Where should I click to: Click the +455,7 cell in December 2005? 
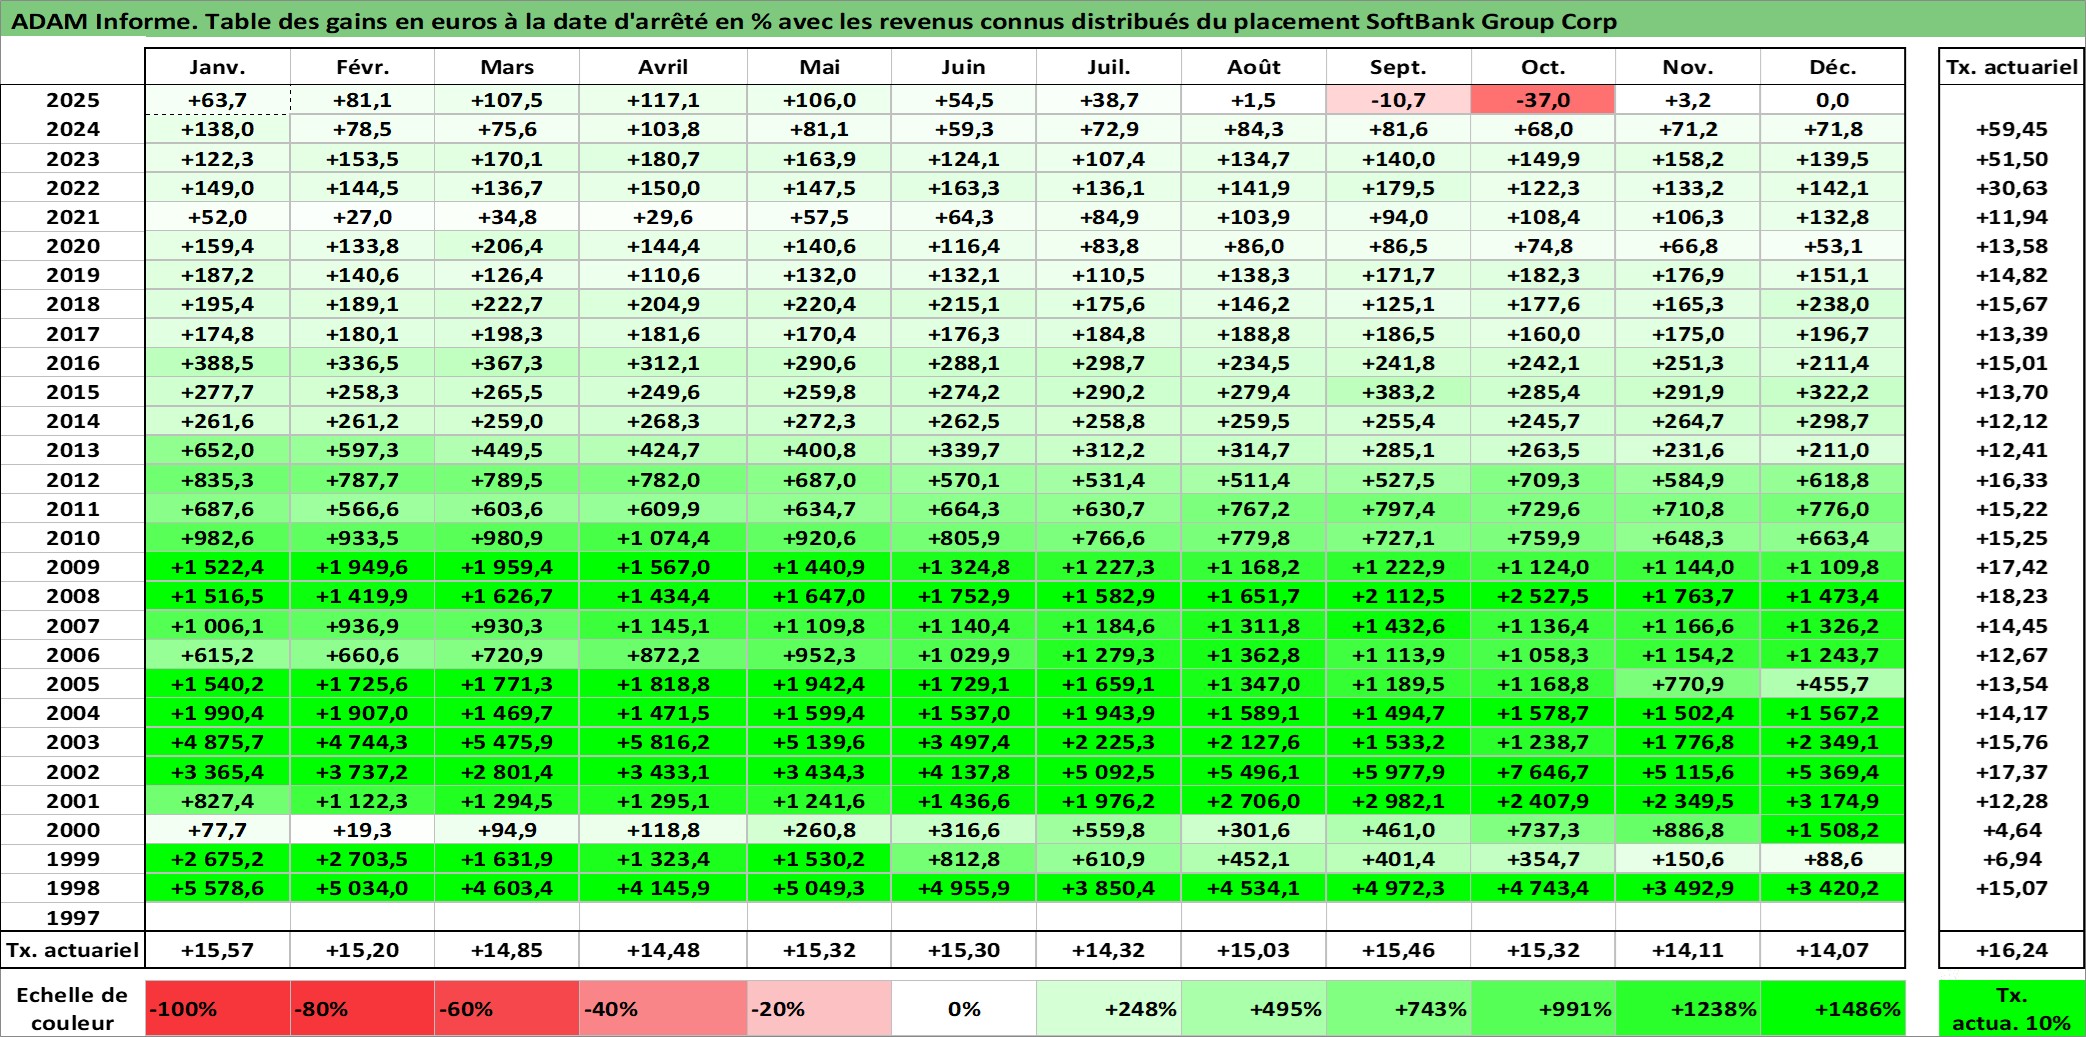tap(1833, 684)
